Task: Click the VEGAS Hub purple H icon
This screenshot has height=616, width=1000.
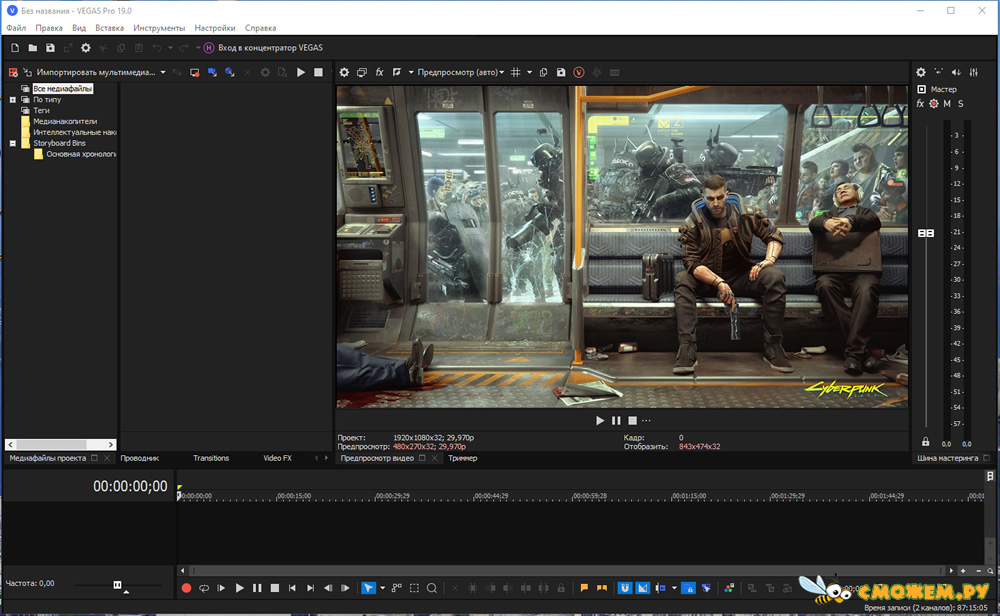Action: 209,48
